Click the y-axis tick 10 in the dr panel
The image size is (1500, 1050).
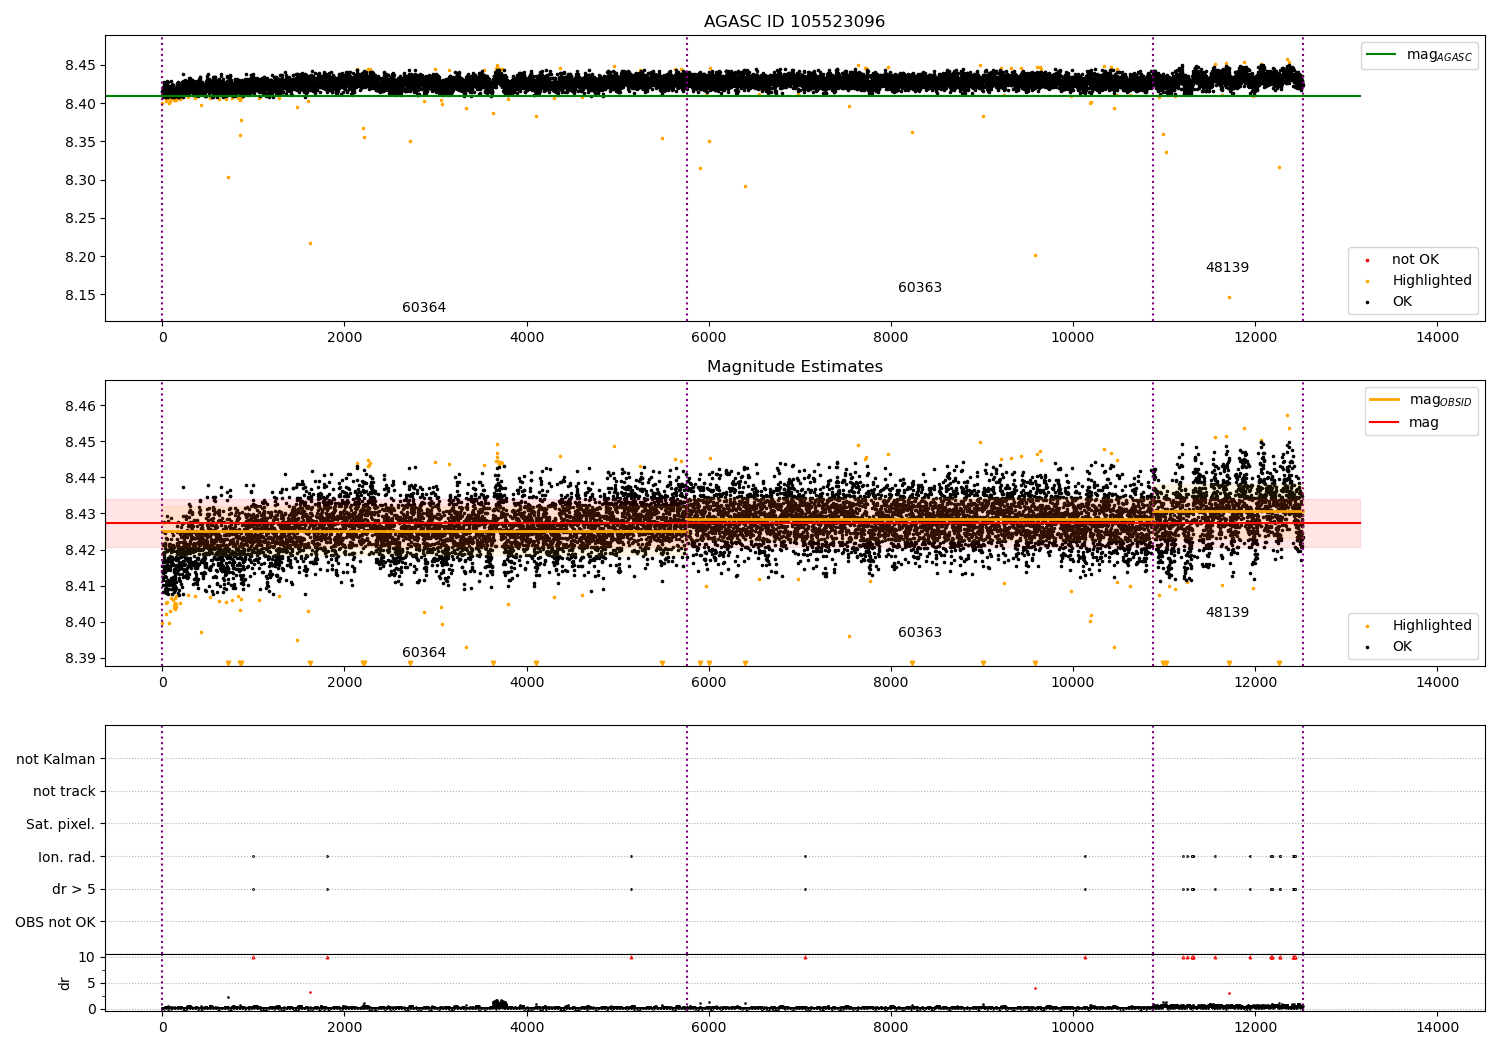coord(87,957)
